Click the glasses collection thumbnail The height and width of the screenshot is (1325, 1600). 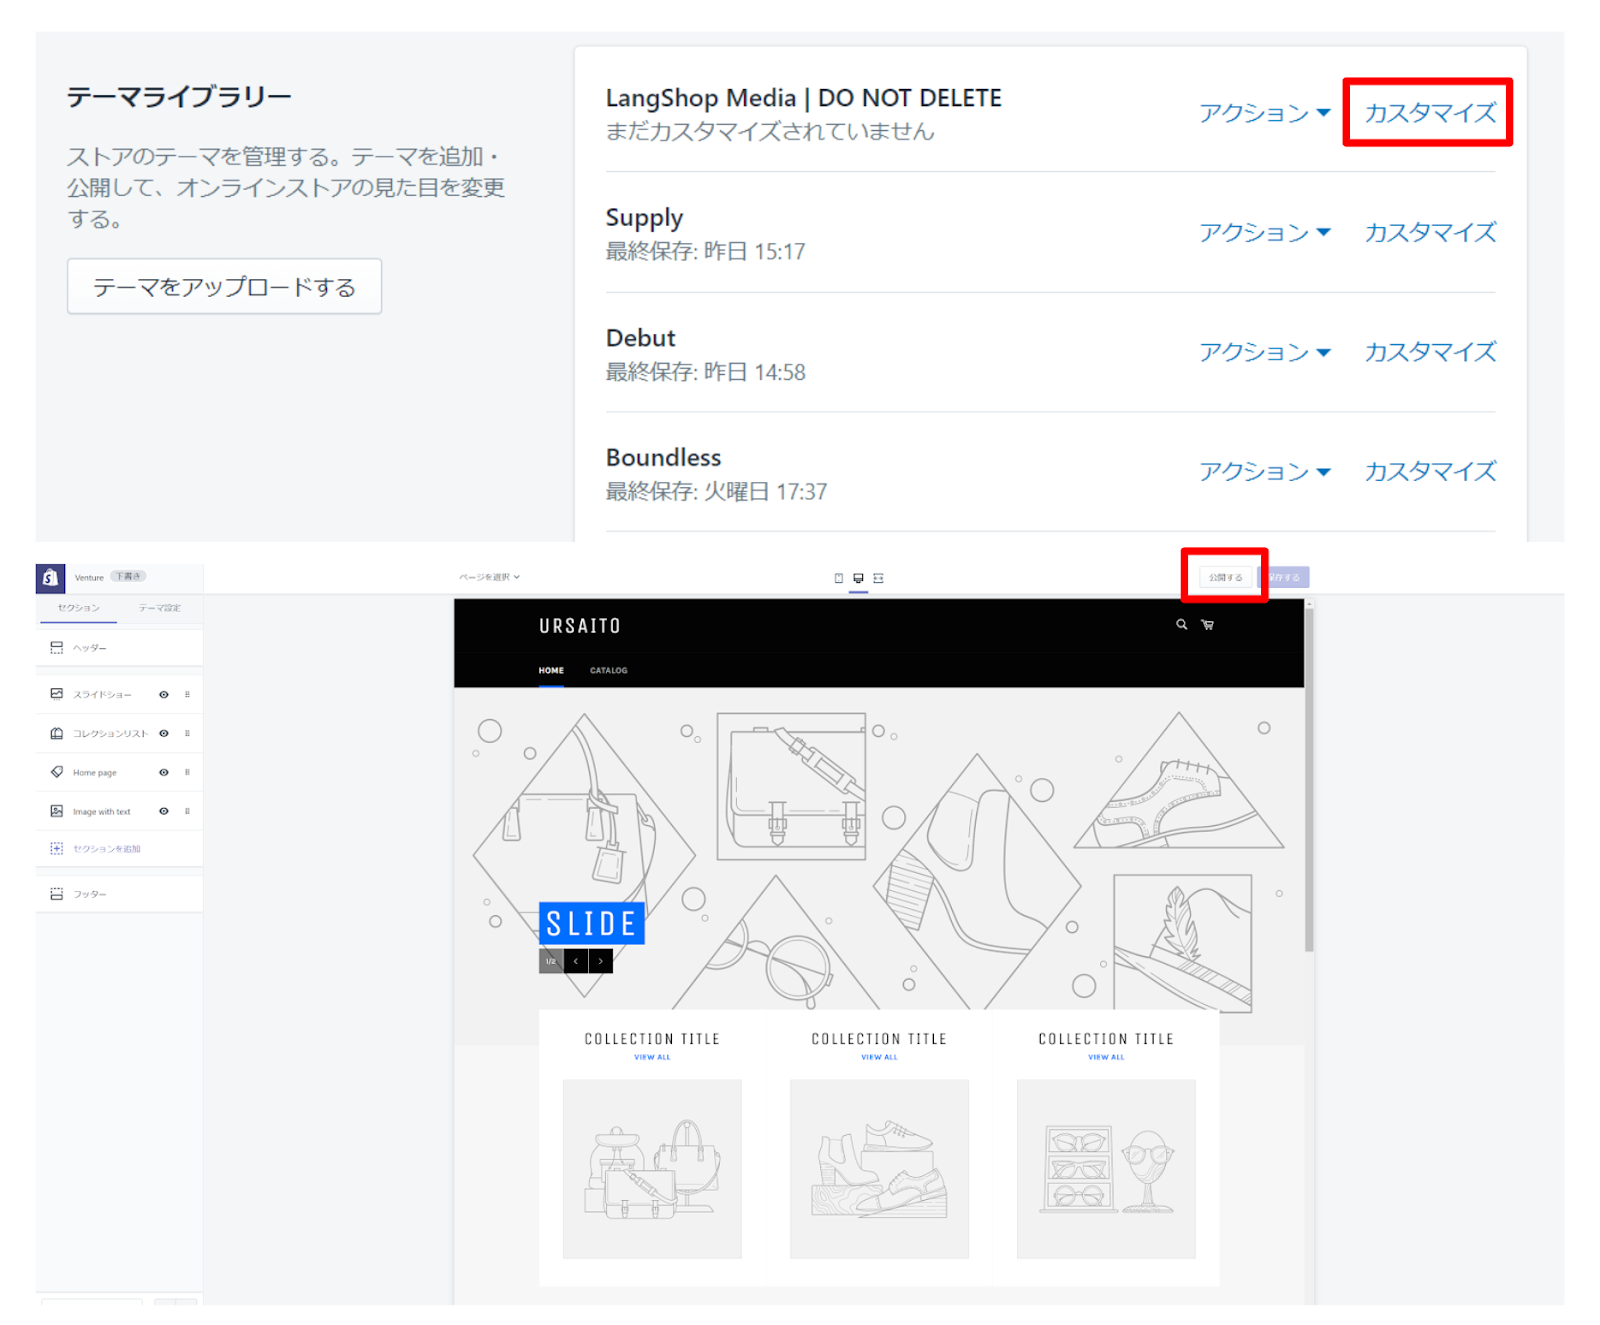[x=1106, y=1168]
